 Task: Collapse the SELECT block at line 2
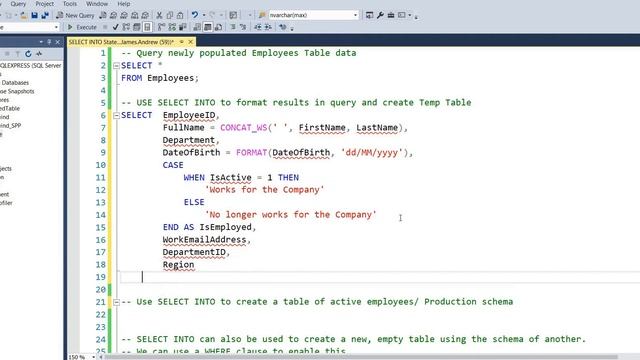point(116,66)
